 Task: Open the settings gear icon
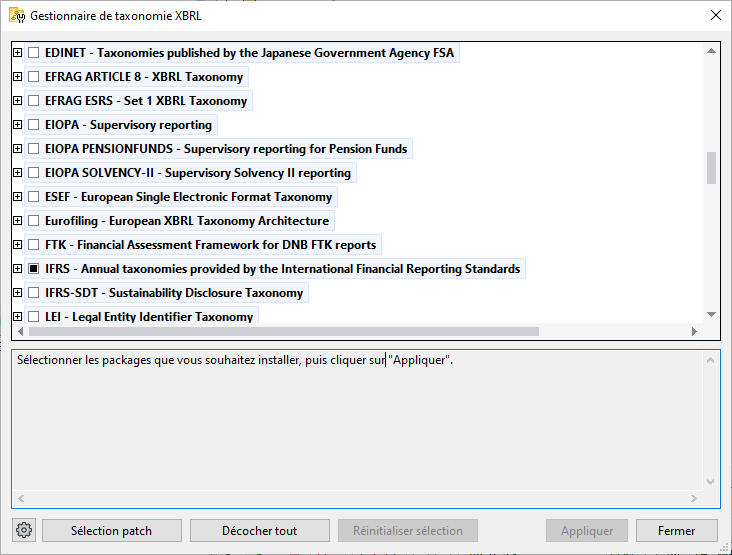(x=25, y=531)
